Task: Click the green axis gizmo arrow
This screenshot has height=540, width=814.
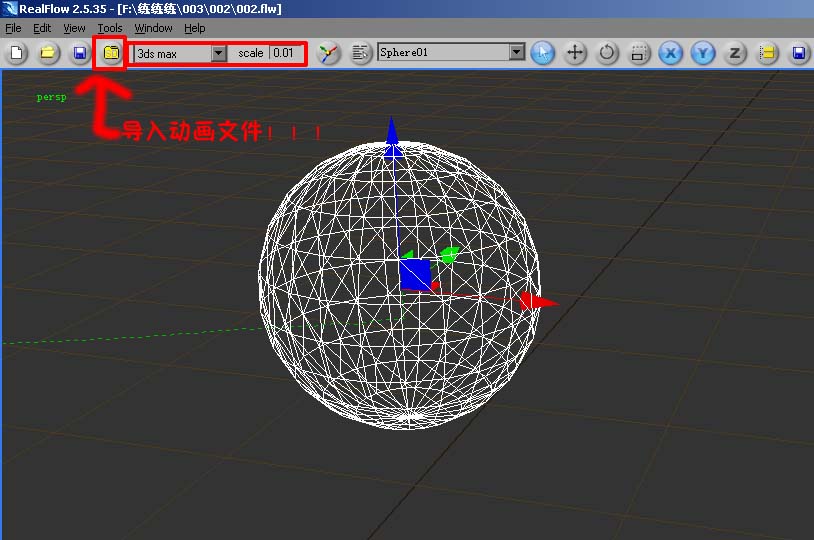Action: [x=449, y=254]
